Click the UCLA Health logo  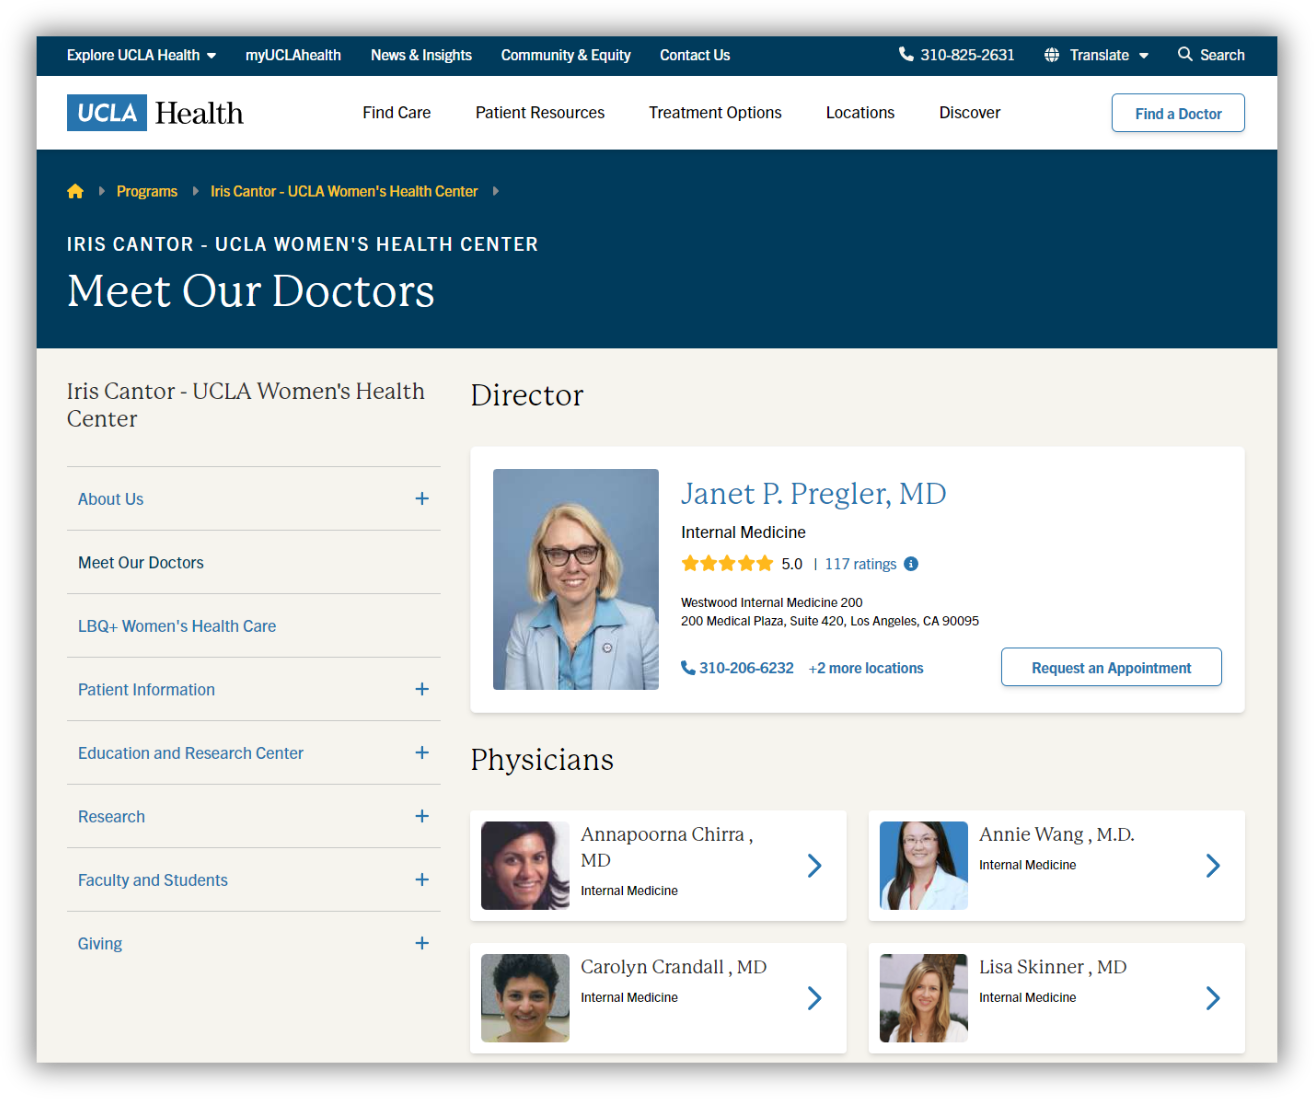pos(155,113)
